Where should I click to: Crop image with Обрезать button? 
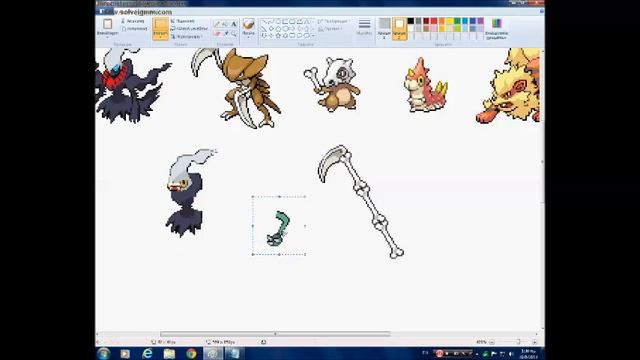(182, 21)
